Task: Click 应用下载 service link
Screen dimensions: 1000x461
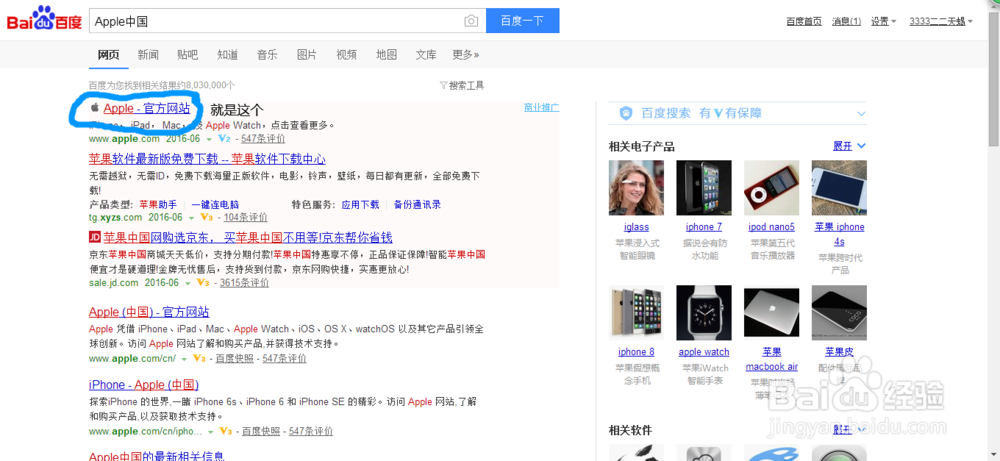Action: 360,205
